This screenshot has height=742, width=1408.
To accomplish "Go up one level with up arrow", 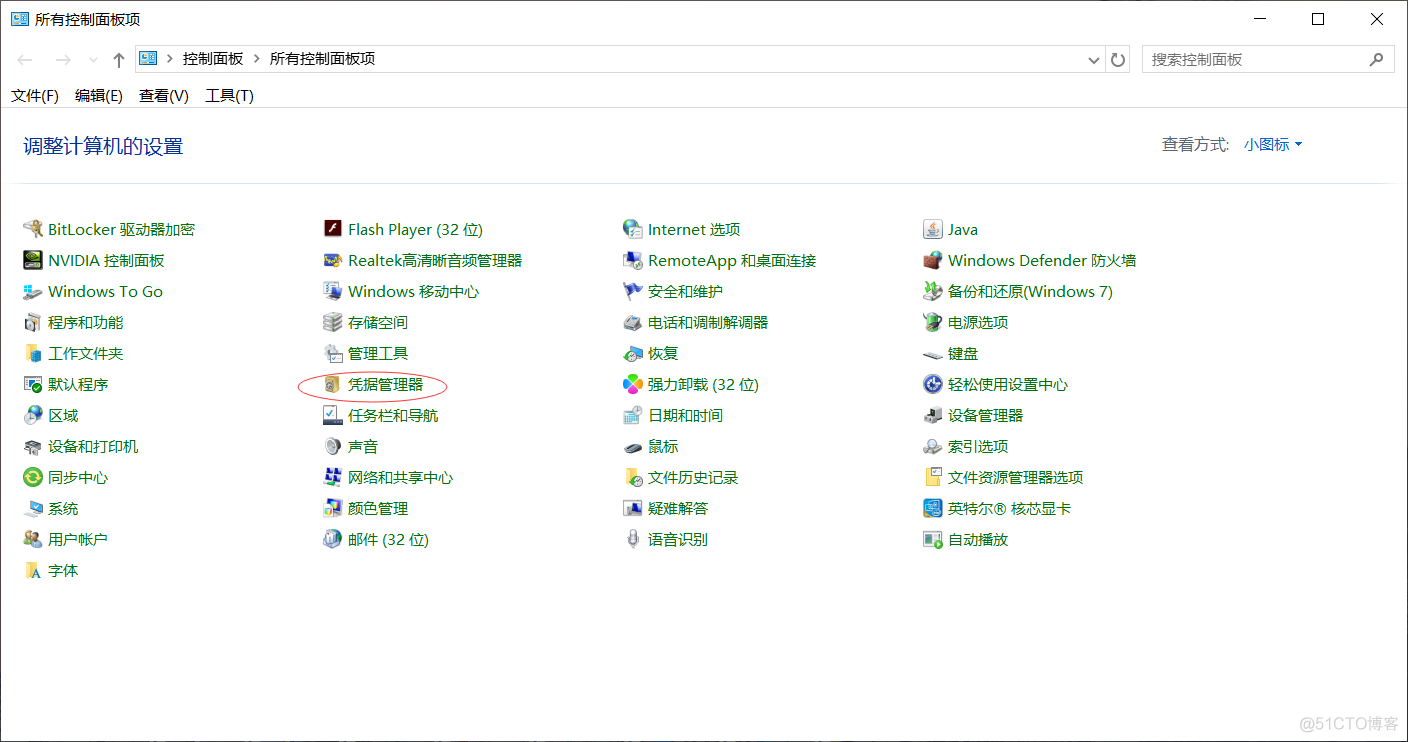I will 119,60.
